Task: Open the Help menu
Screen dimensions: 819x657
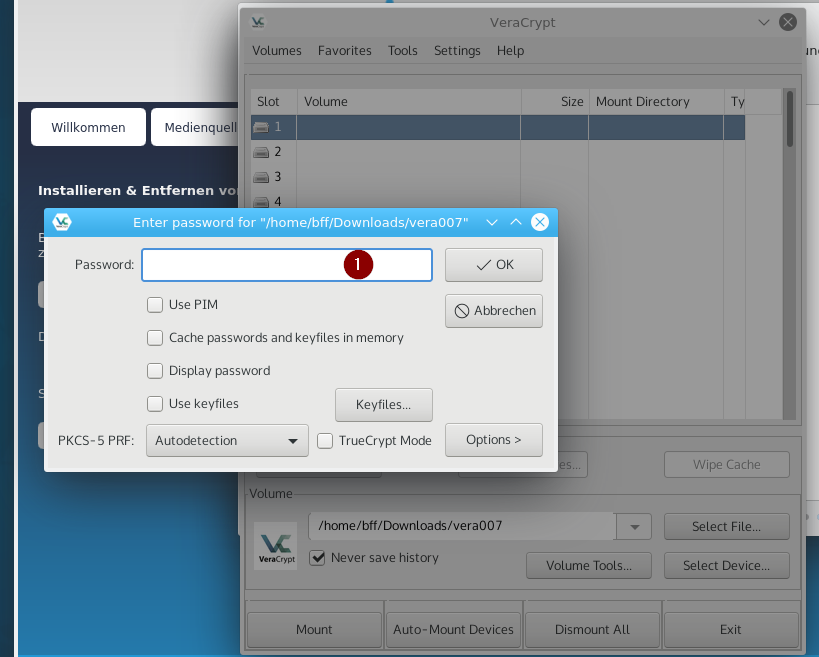Action: click(510, 51)
